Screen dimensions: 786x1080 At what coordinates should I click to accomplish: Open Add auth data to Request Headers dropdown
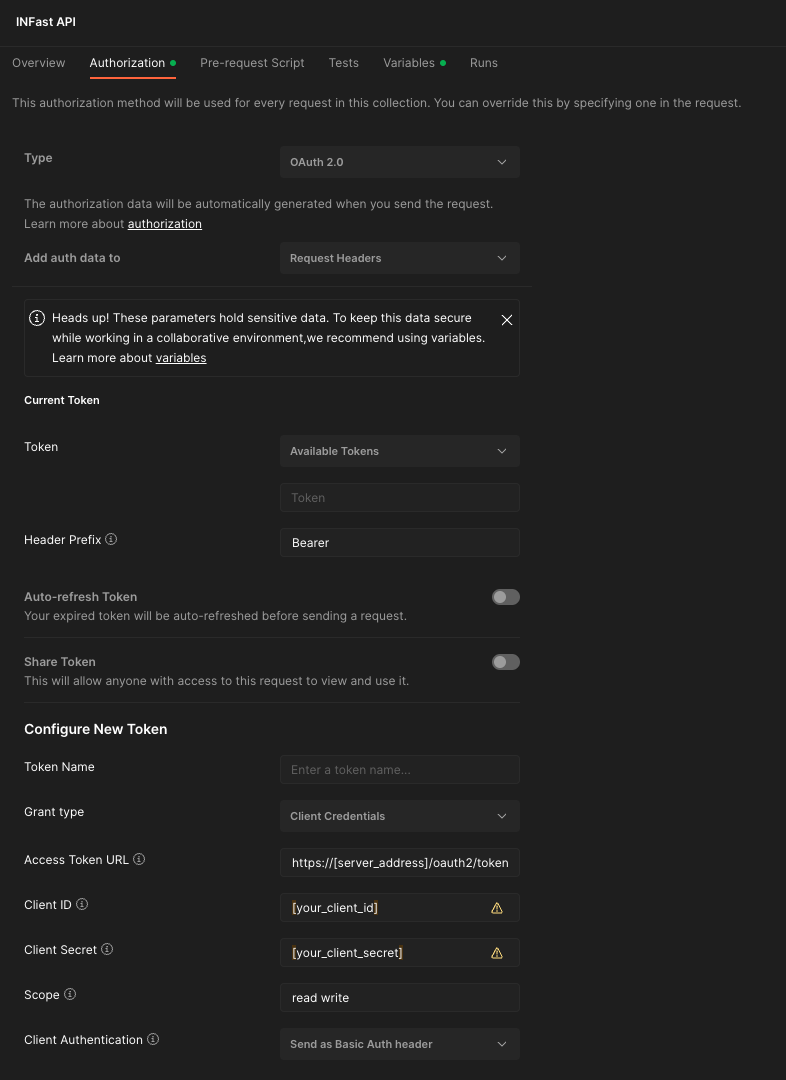400,258
